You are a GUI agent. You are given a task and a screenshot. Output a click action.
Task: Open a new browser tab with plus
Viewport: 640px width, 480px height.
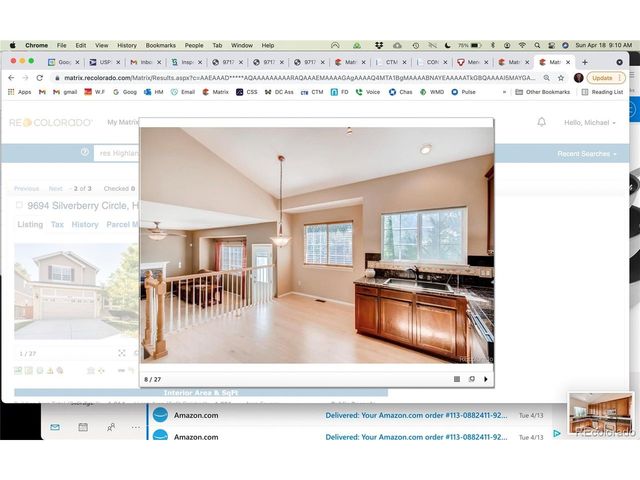(585, 62)
